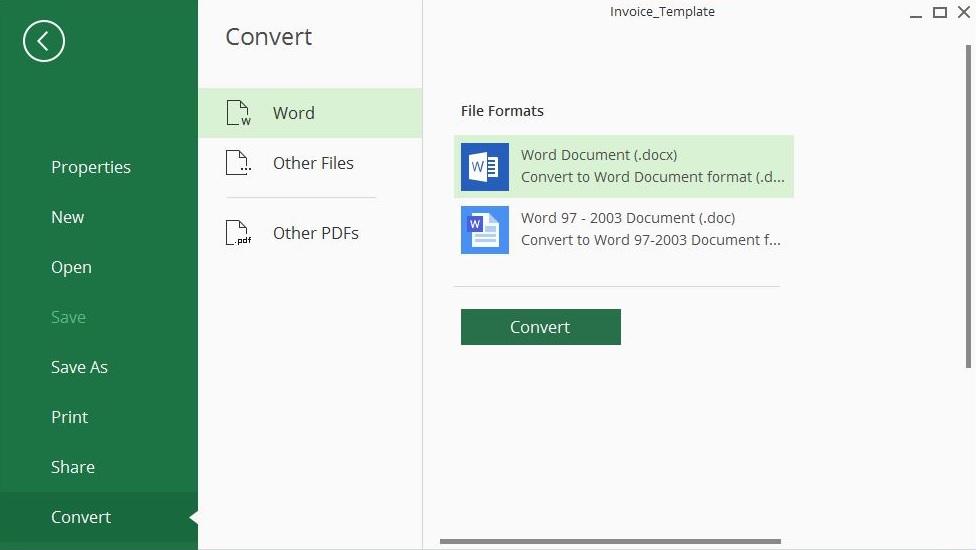Switch to Other PDFs conversion category
Screen dimensions: 976x550
[310, 233]
